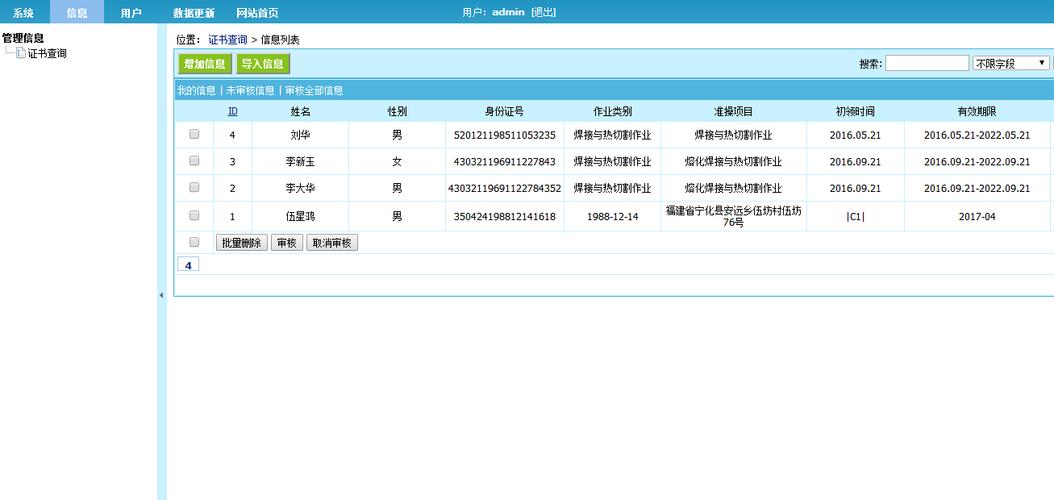Open 证书查询 in the sidebar tree
The height and width of the screenshot is (500, 1054).
coord(47,53)
